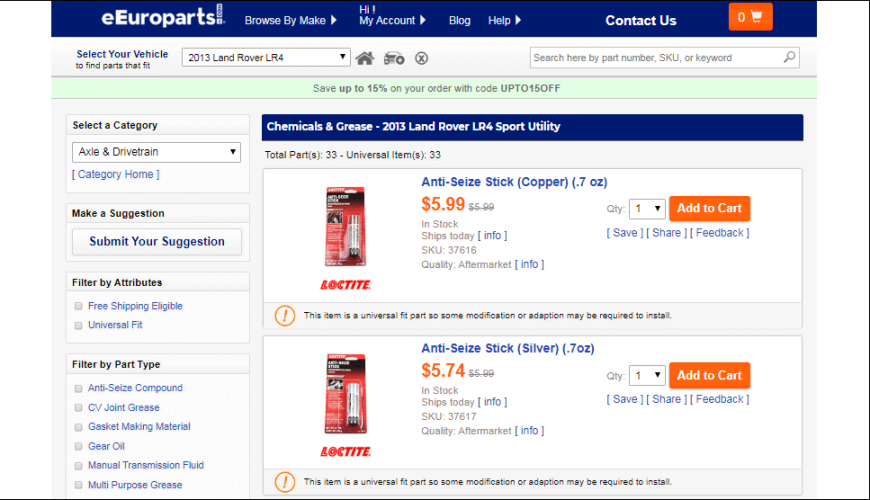
Task: Open Anti-Seize Stick (Copper) title link
Action: (x=514, y=182)
